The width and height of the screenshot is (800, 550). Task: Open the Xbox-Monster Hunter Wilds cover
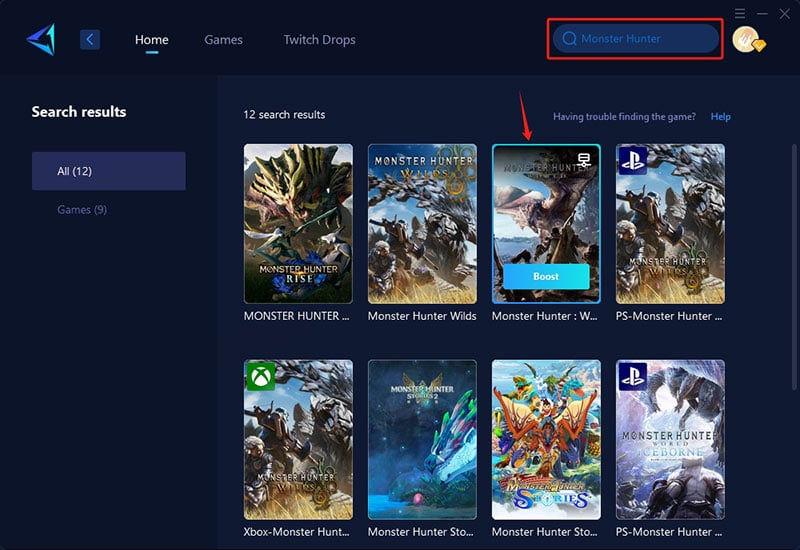[x=298, y=440]
